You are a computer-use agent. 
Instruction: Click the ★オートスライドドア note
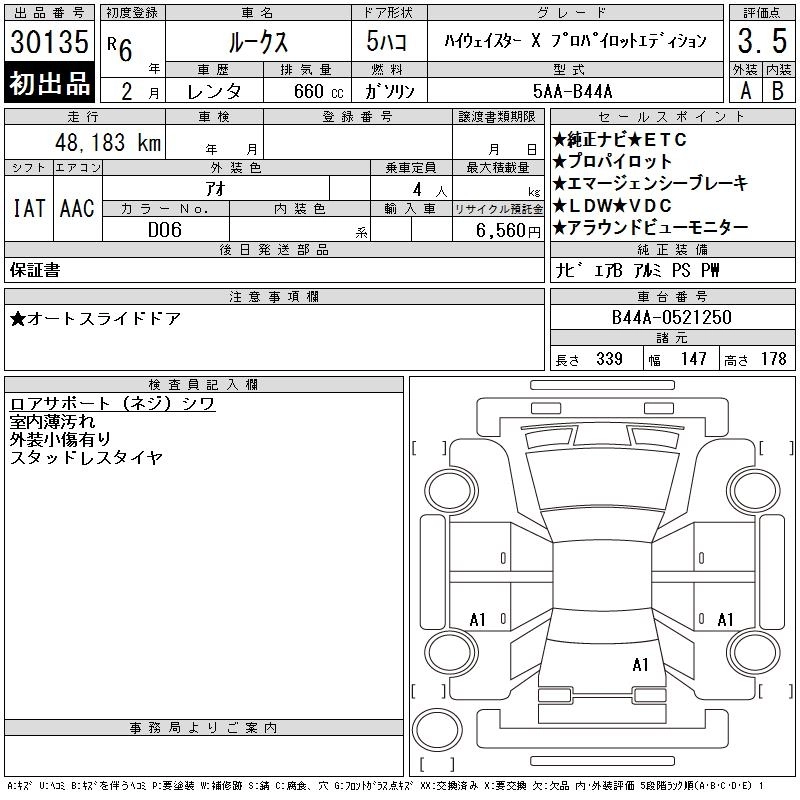tap(96, 319)
